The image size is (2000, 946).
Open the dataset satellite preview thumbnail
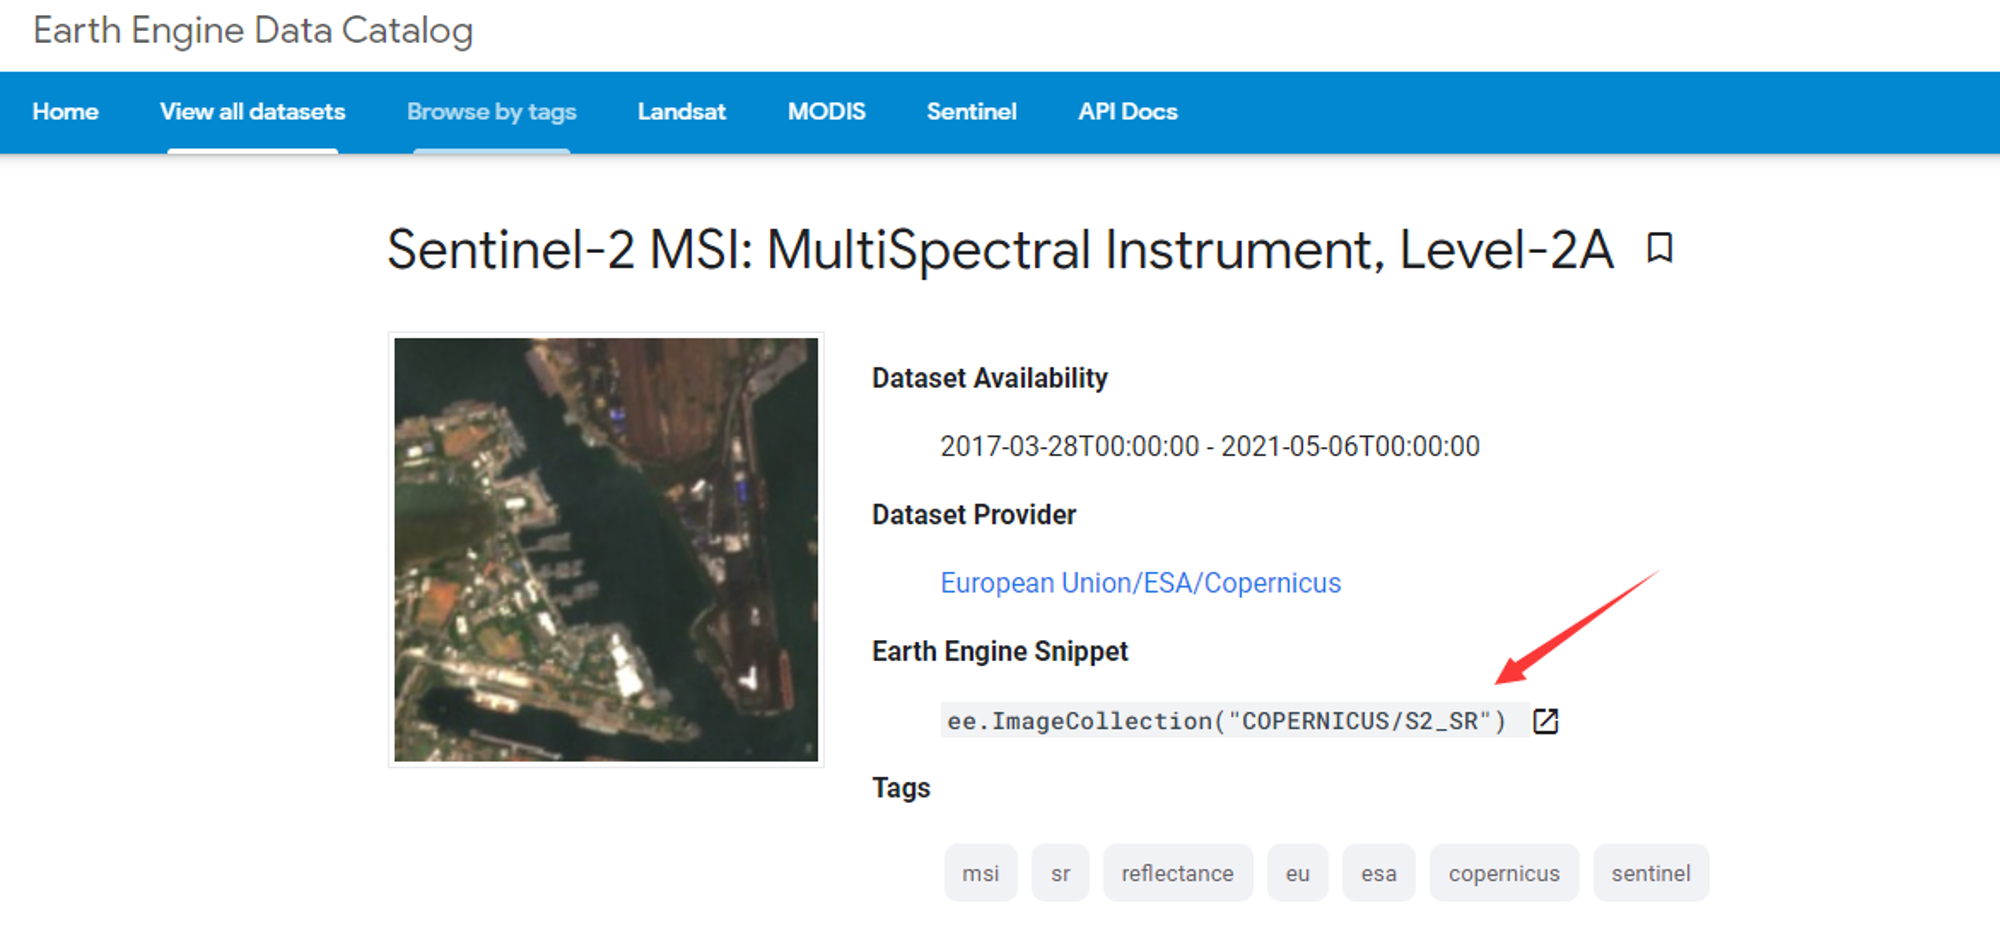click(x=606, y=550)
